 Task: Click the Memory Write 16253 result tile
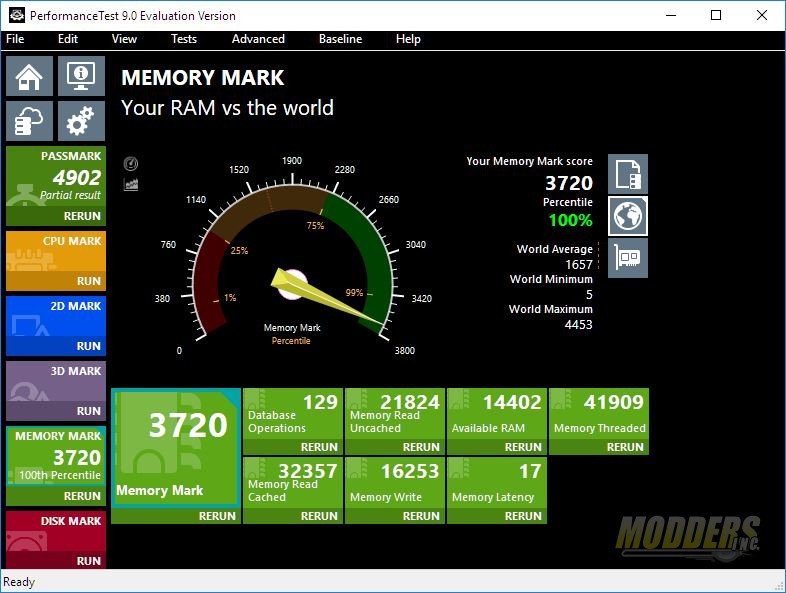click(x=395, y=483)
